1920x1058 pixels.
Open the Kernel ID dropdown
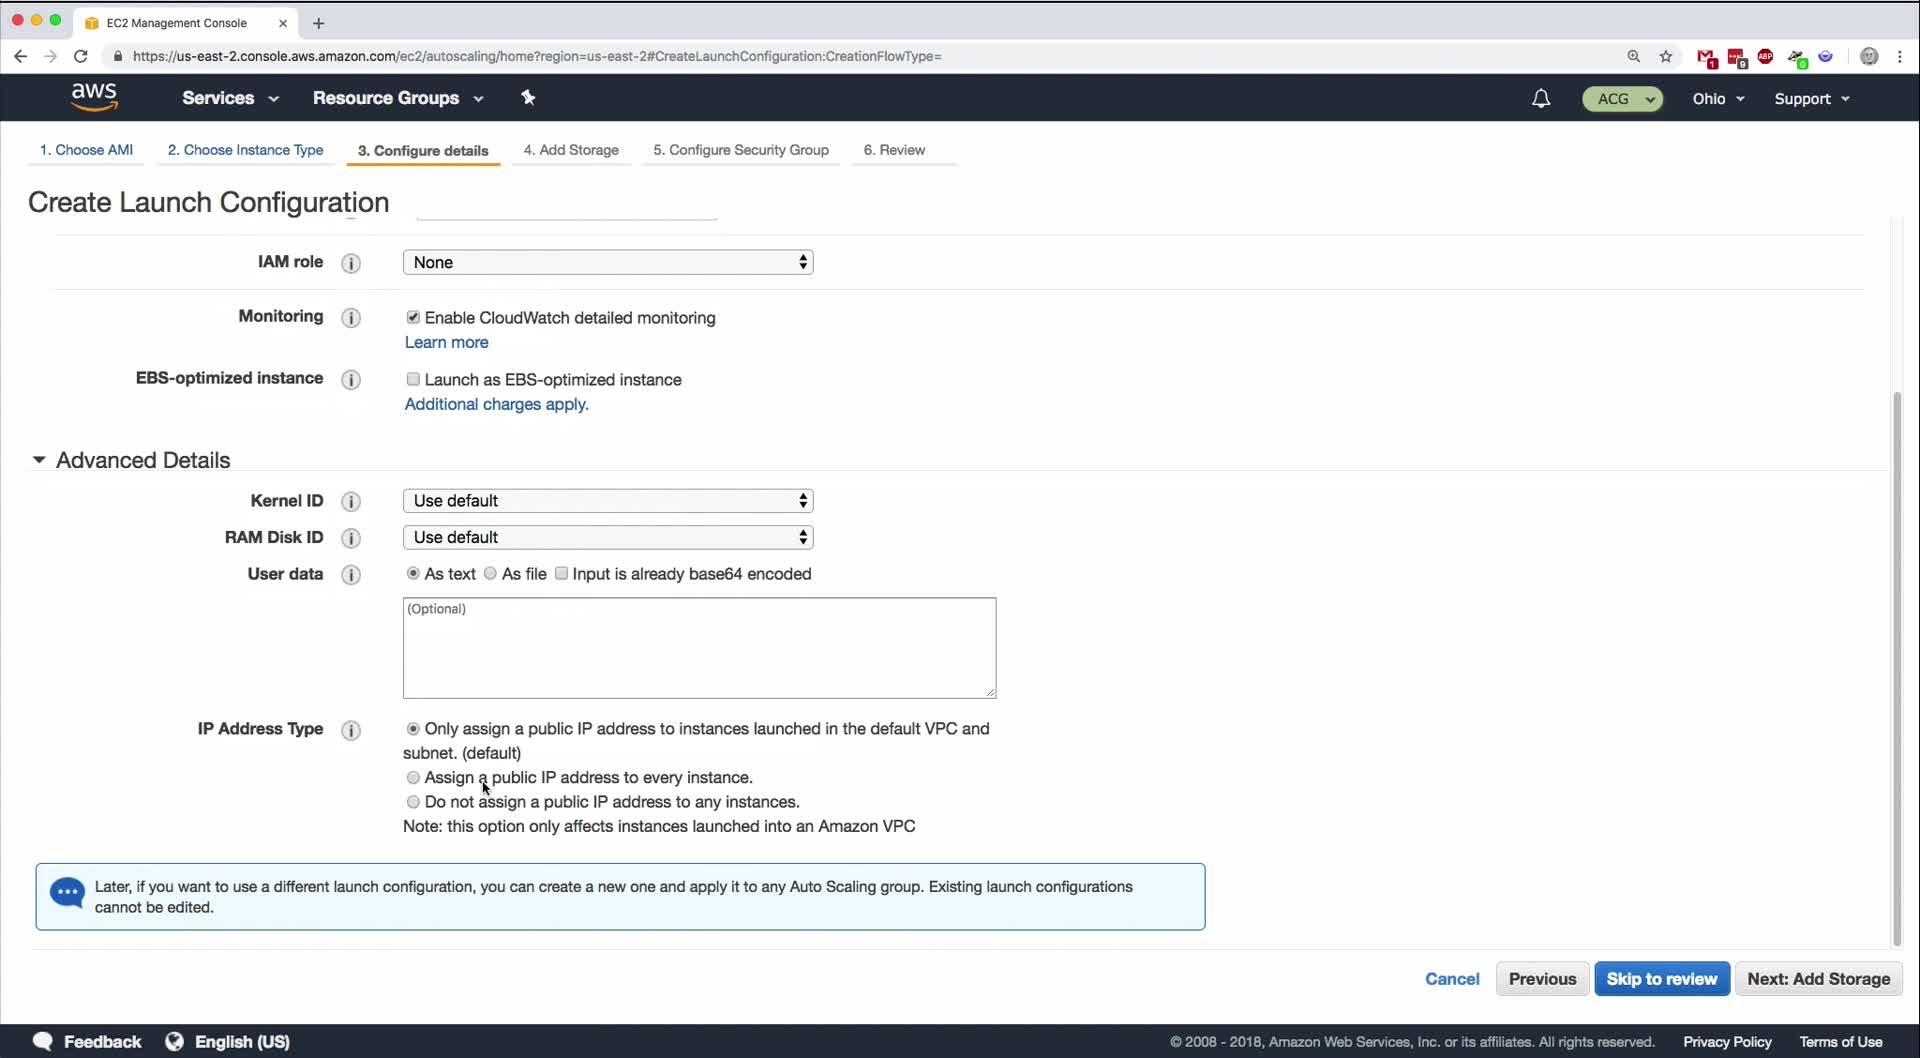point(608,501)
